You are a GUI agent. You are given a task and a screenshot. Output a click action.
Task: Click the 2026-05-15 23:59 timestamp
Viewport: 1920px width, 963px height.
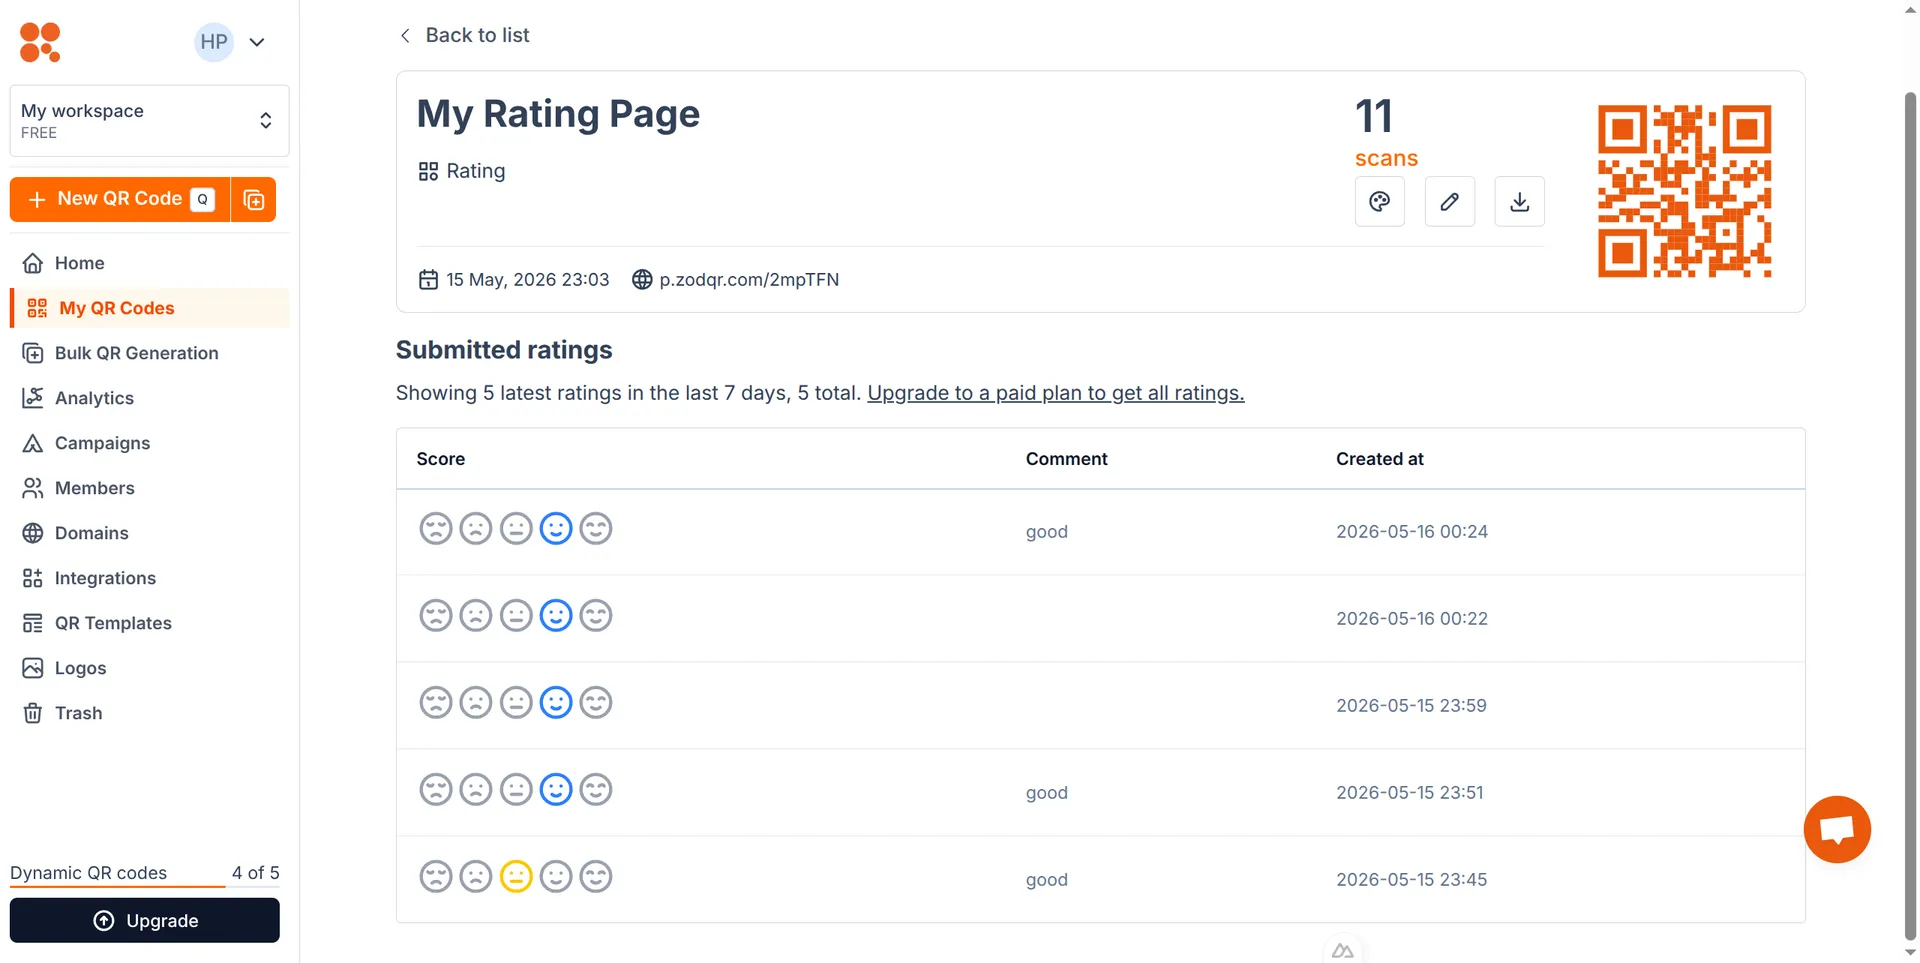(x=1411, y=706)
